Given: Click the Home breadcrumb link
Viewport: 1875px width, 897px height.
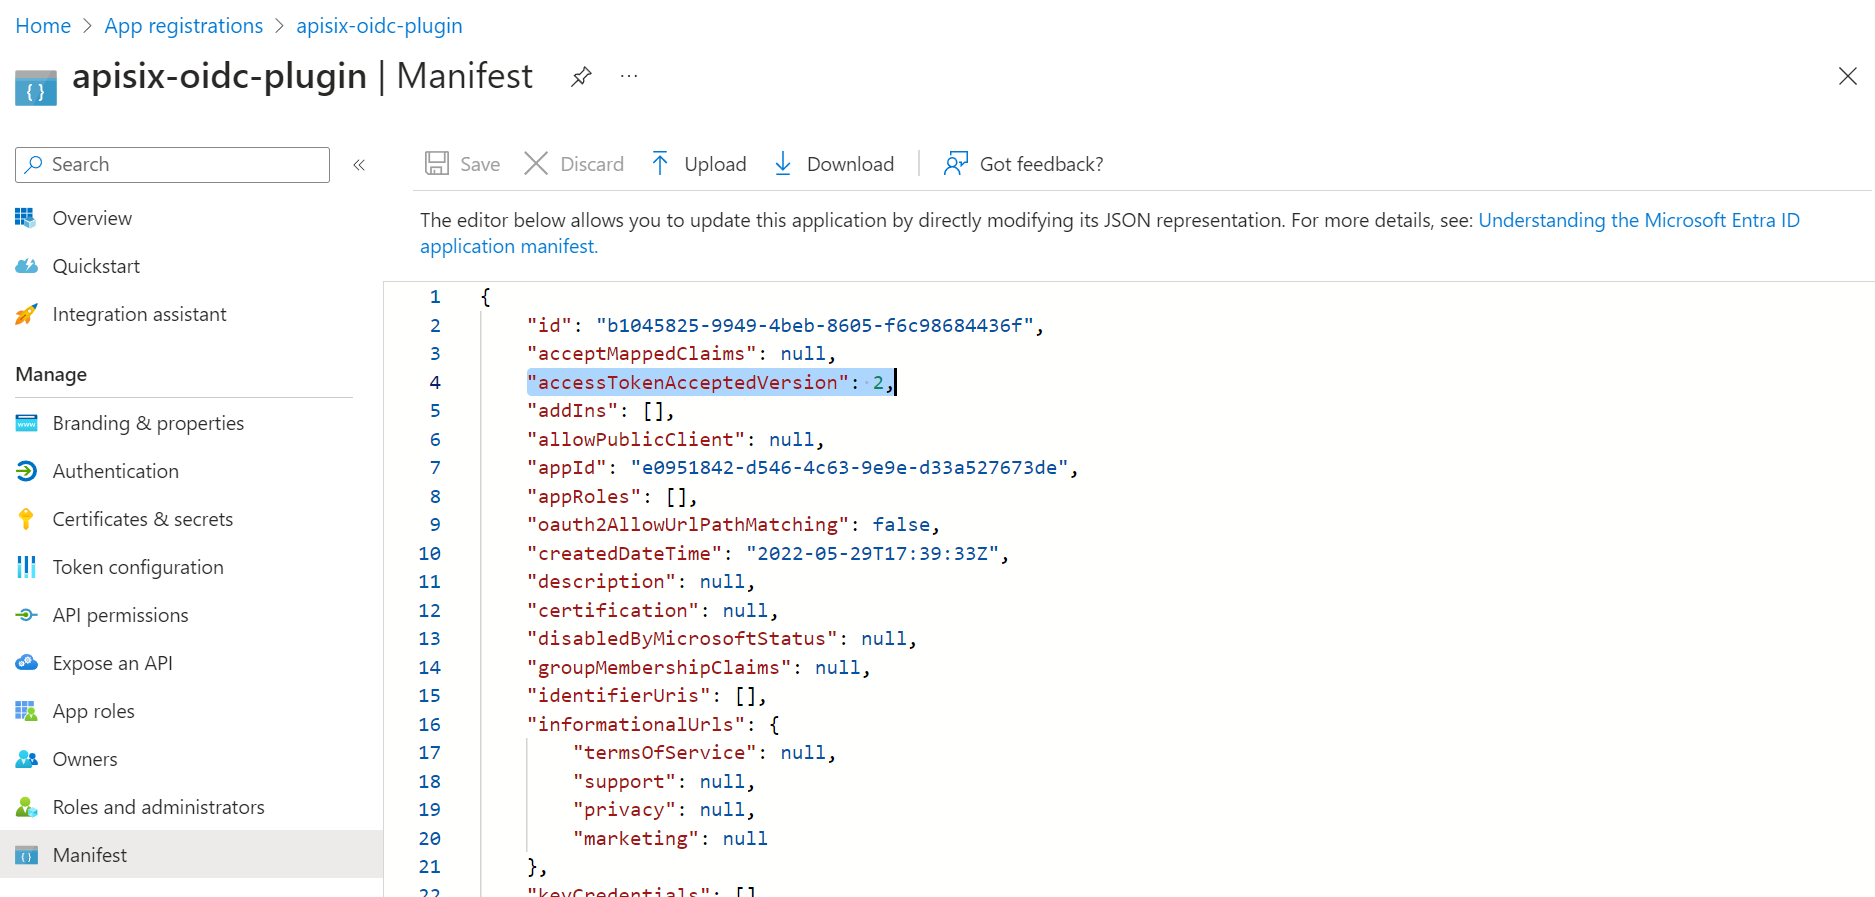Looking at the screenshot, I should 43,26.
